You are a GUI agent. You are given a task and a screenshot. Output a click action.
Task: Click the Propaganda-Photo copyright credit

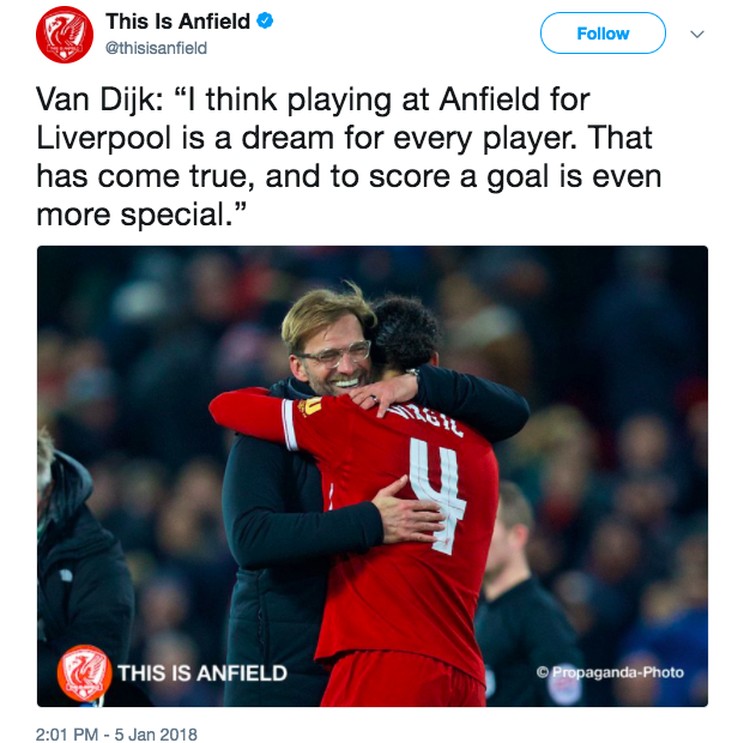[x=610, y=672]
